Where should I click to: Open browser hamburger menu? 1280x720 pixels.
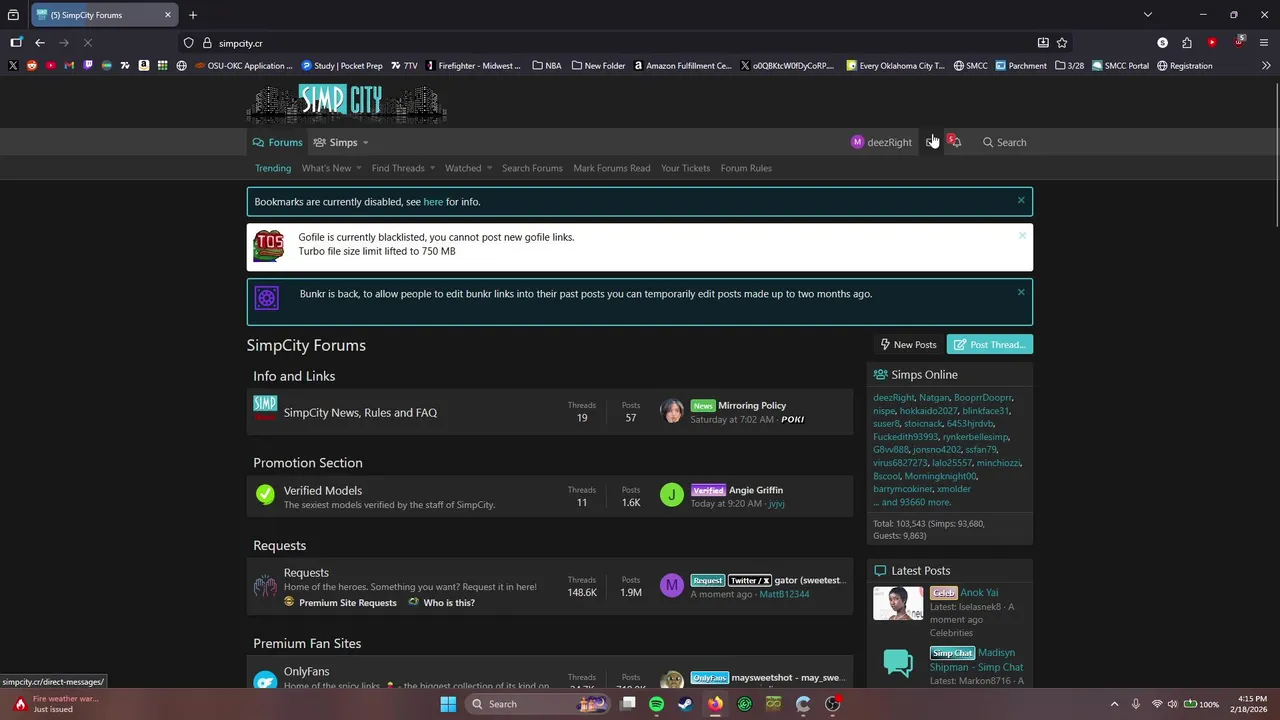point(1264,43)
